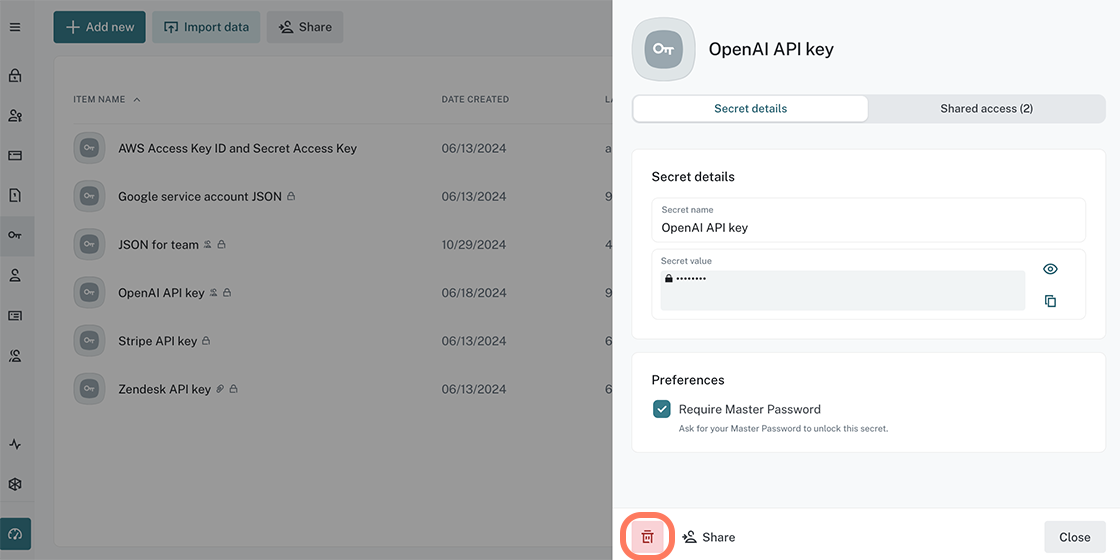Uncheck Require Master Password checkbox
The height and width of the screenshot is (560, 1120).
tap(662, 409)
